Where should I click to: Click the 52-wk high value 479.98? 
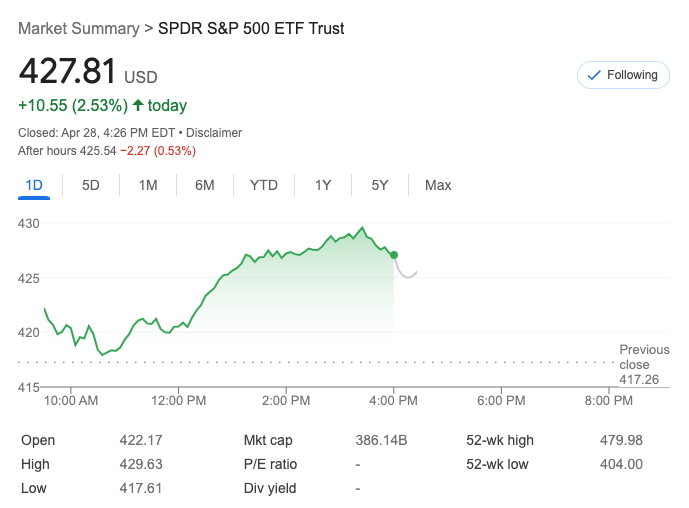coord(622,440)
